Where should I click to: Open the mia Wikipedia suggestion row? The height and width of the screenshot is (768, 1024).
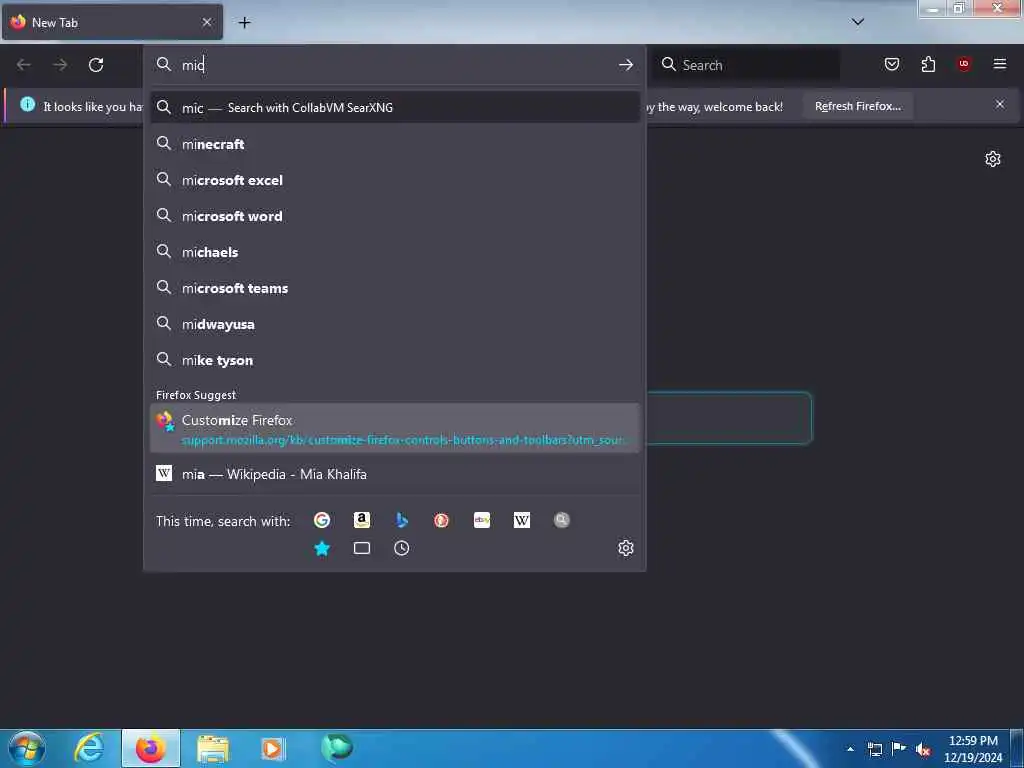[x=394, y=474]
